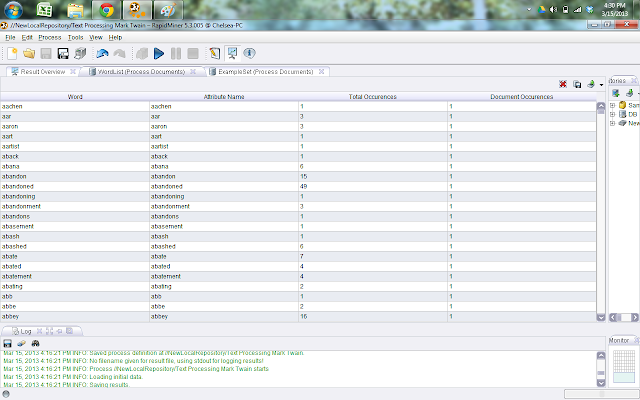Open the welcome info perspective icon
This screenshot has height=400, width=640.
(249, 53)
